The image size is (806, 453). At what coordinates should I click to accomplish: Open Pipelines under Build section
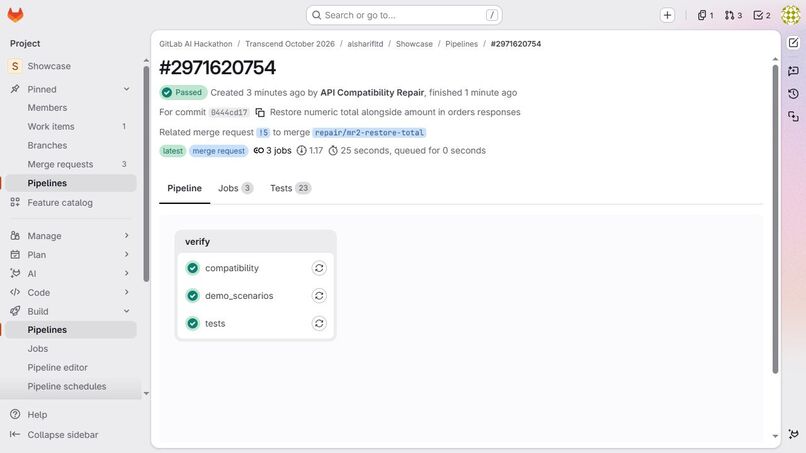[x=70, y=330]
